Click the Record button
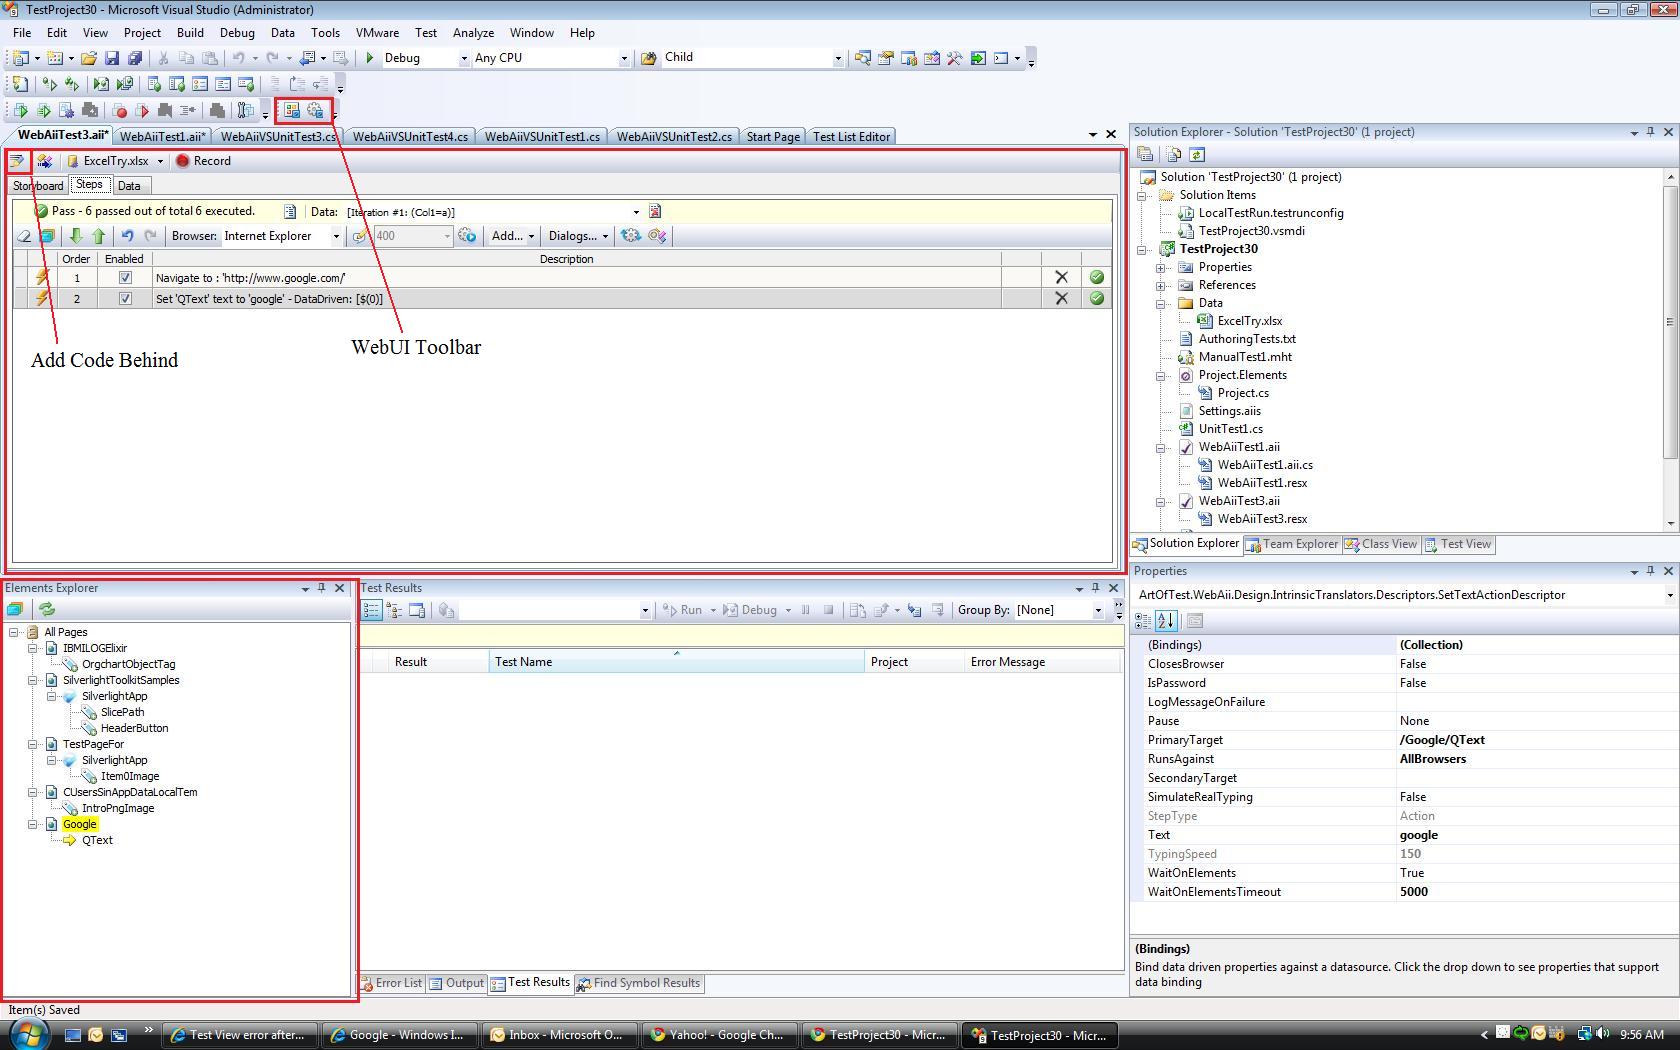 tap(203, 161)
